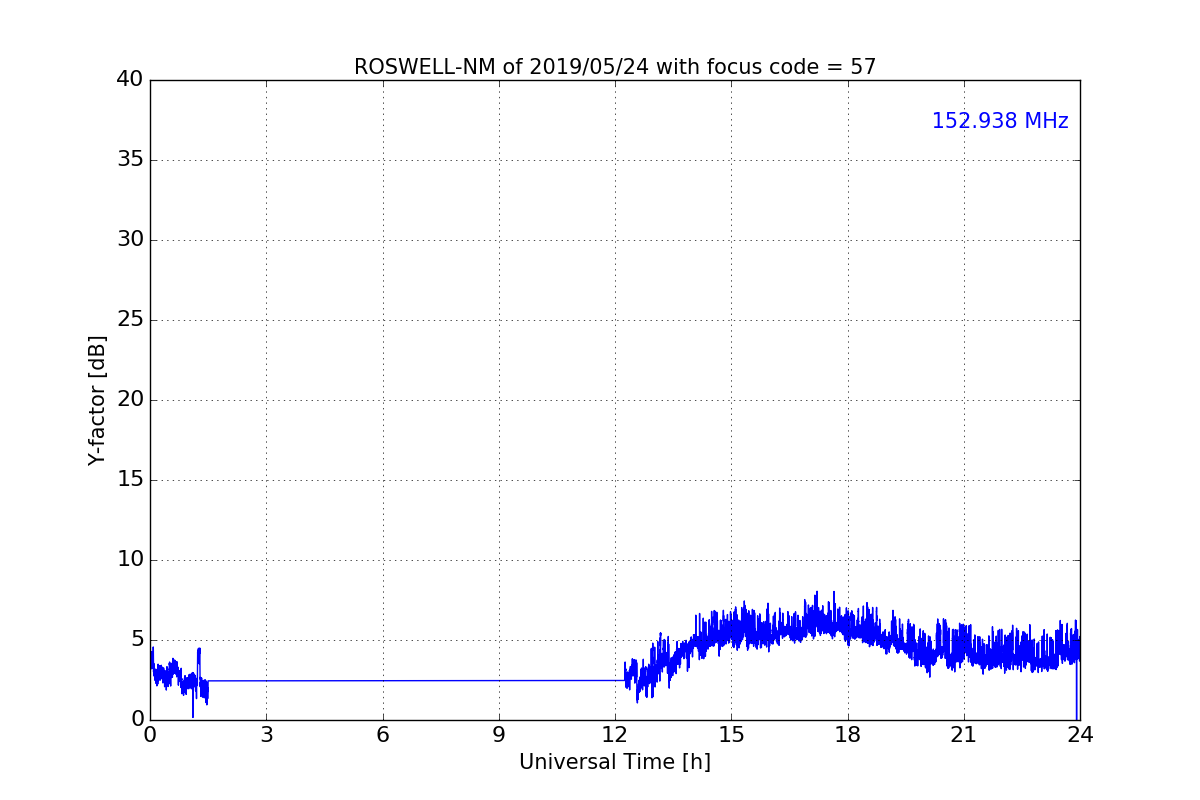Click the plot title 'ROSWELL-NM of 2019/05/24'
Screen dimensions: 1200x800
615,67
